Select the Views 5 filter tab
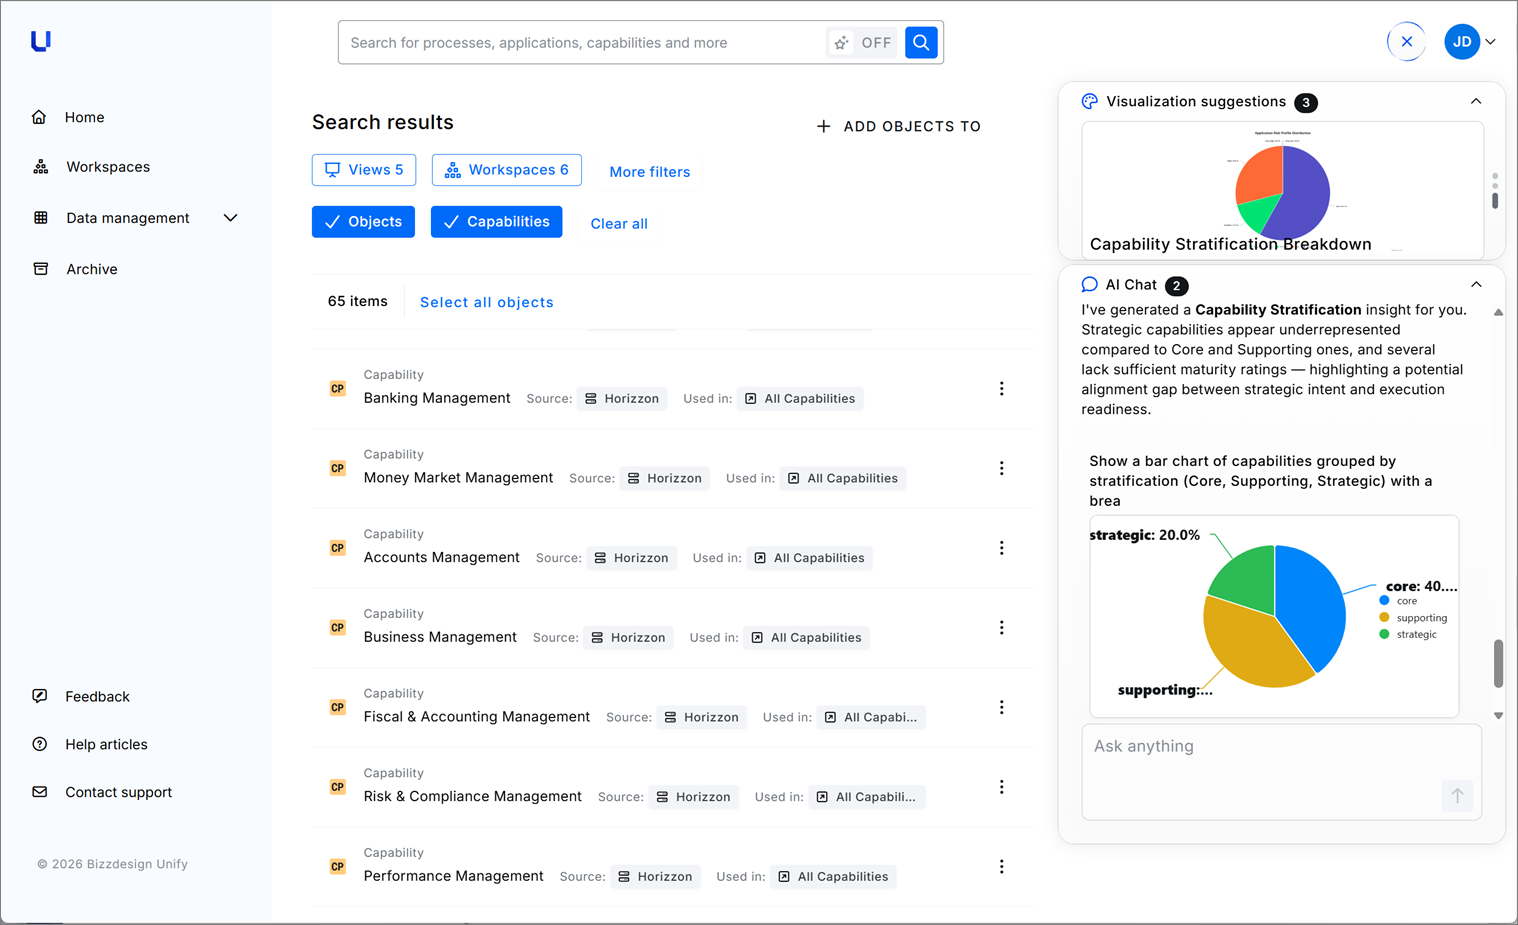The width and height of the screenshot is (1518, 925). click(364, 170)
